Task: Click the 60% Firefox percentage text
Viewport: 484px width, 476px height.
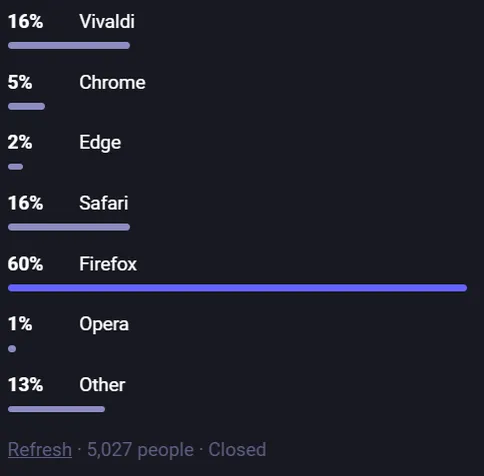Action: point(26,264)
